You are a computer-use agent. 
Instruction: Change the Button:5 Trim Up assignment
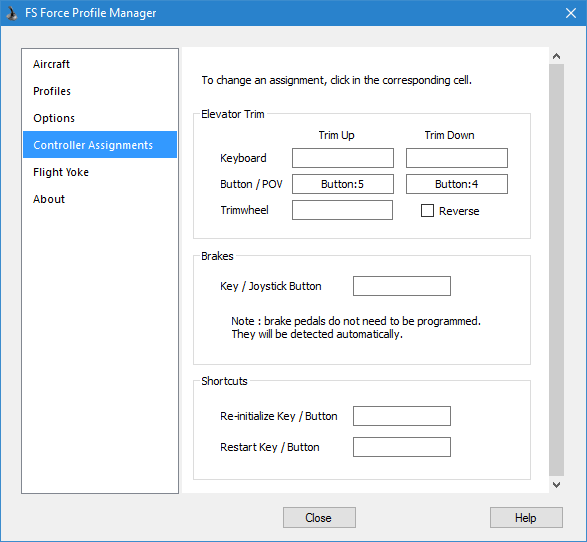pyautogui.click(x=343, y=184)
